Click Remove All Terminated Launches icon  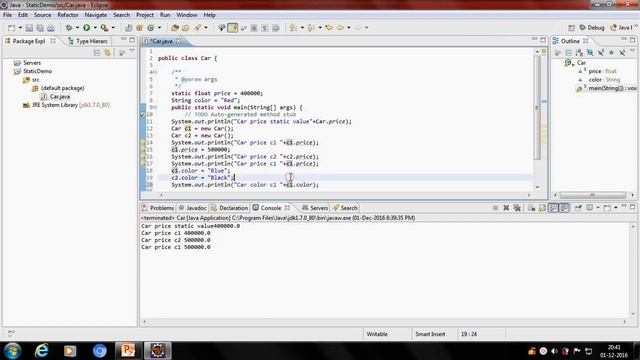(x=517, y=208)
